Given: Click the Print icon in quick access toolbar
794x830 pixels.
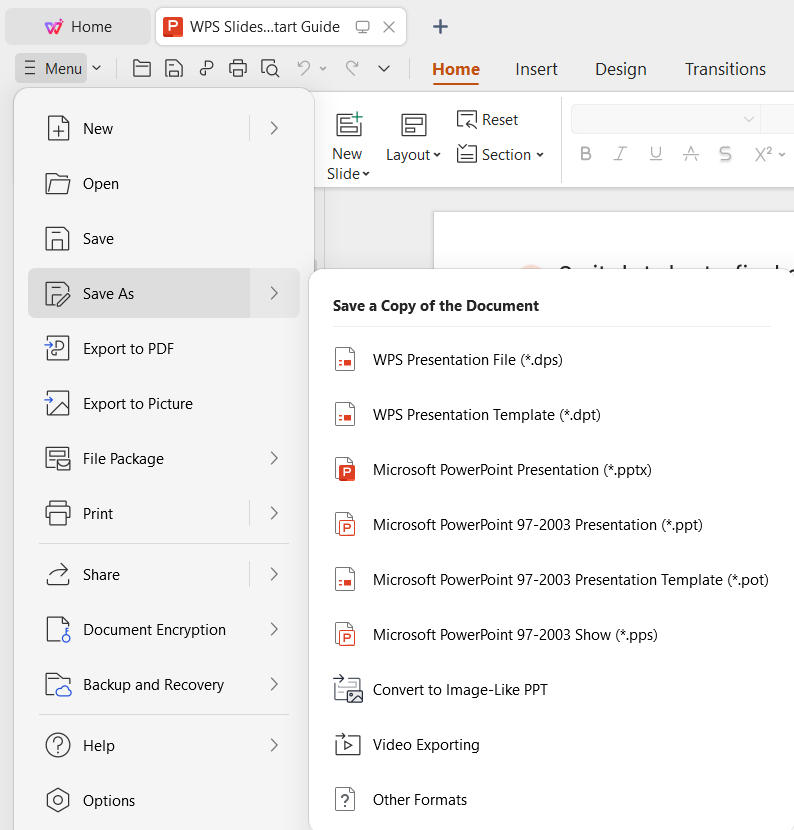Looking at the screenshot, I should 238,69.
